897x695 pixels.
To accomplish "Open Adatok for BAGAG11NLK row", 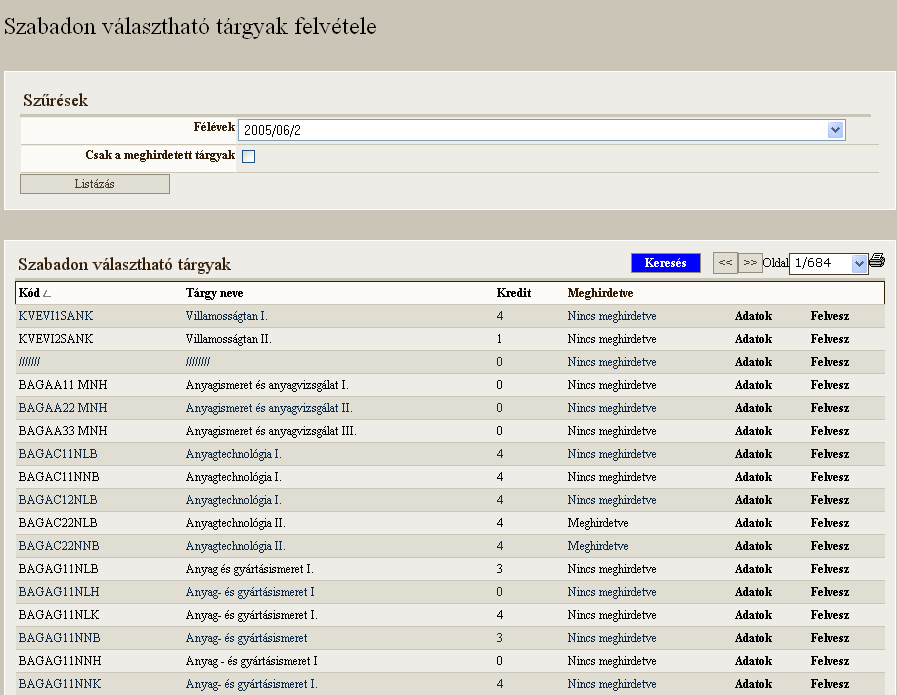I will (x=753, y=615).
